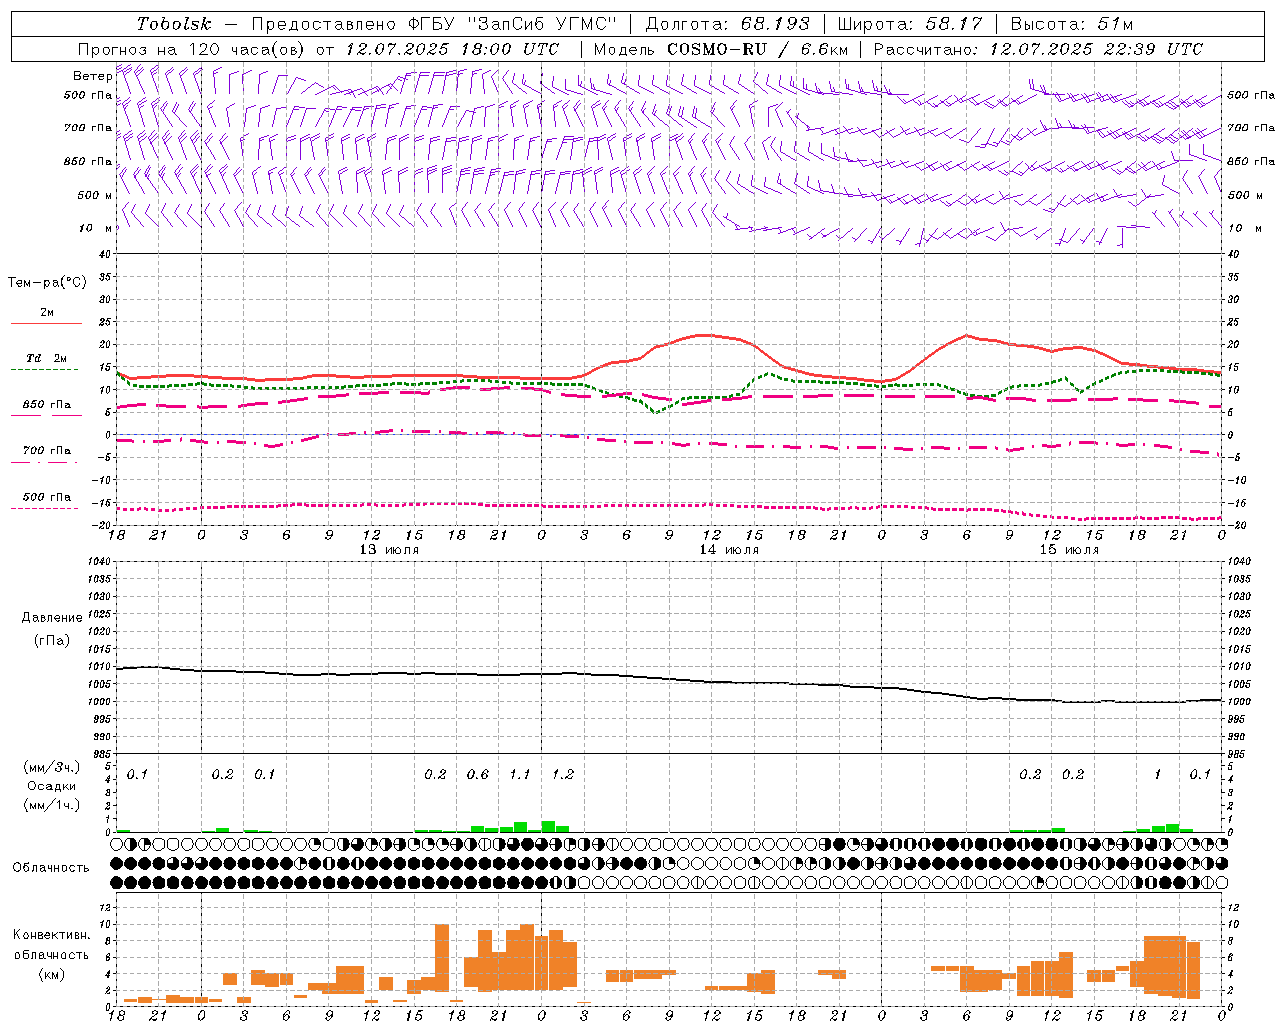The height and width of the screenshot is (1024, 1280).
Task: Click the longitude value Долгота: 68.193
Action: (727, 24)
